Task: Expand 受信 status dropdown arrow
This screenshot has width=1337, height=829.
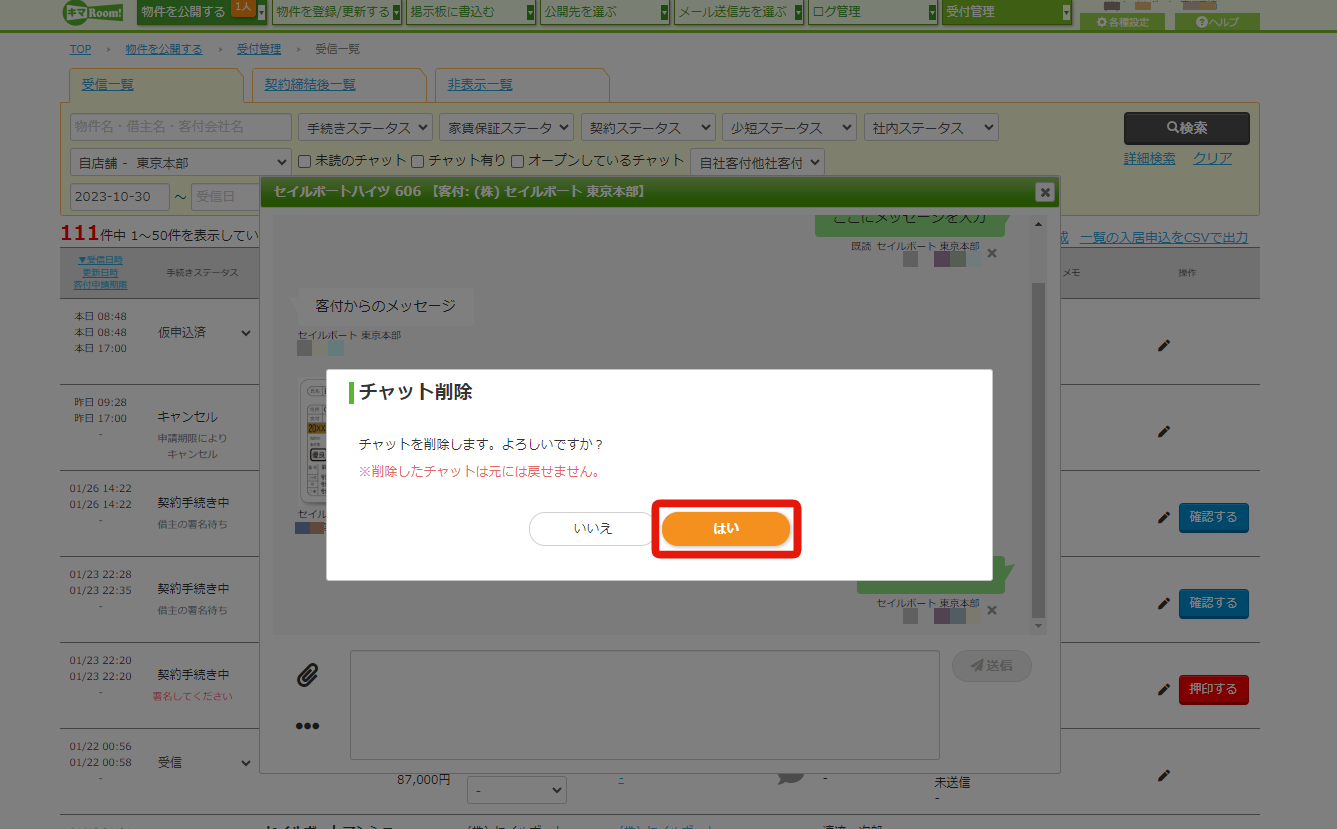Action: pyautogui.click(x=246, y=763)
